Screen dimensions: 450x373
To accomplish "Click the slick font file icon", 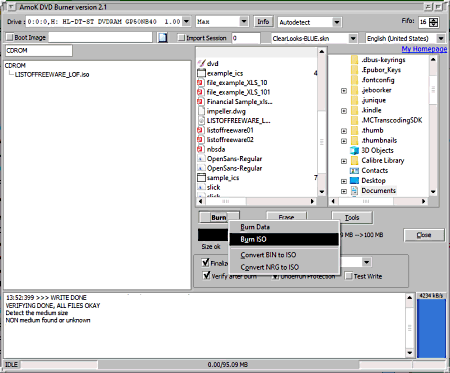I will [x=201, y=187].
